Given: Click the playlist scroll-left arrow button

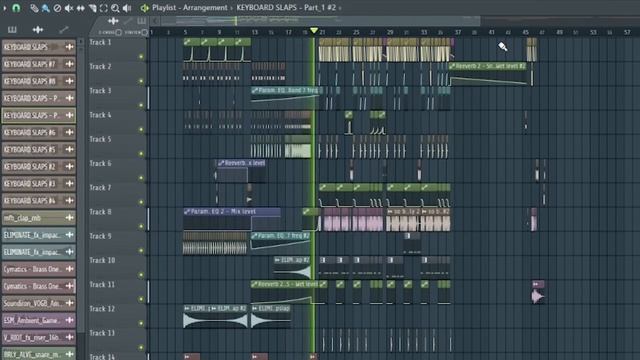Looking at the screenshot, I should coord(155,20).
